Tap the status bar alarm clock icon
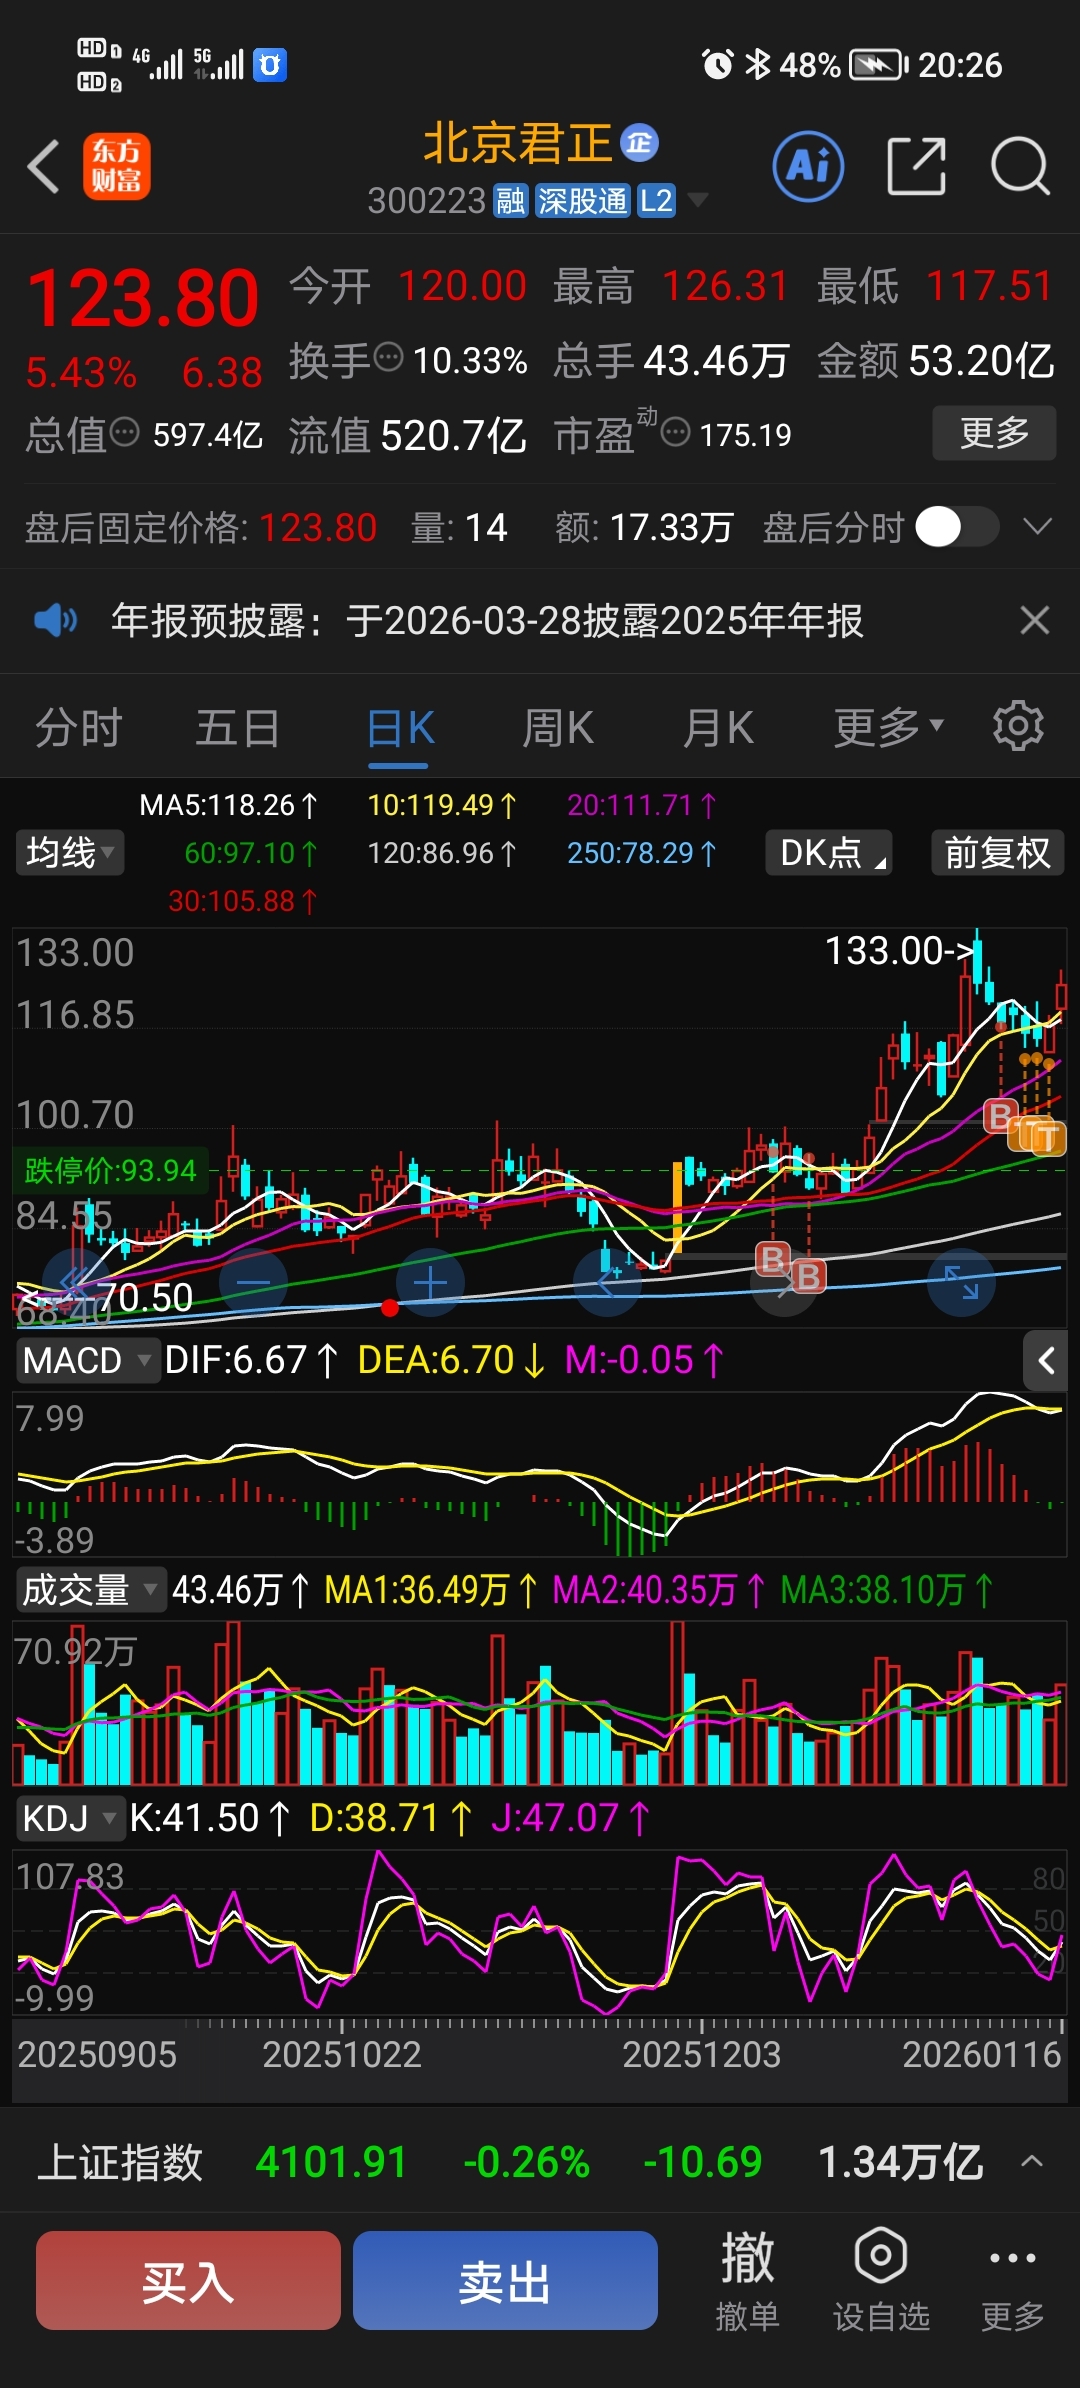 click(718, 65)
